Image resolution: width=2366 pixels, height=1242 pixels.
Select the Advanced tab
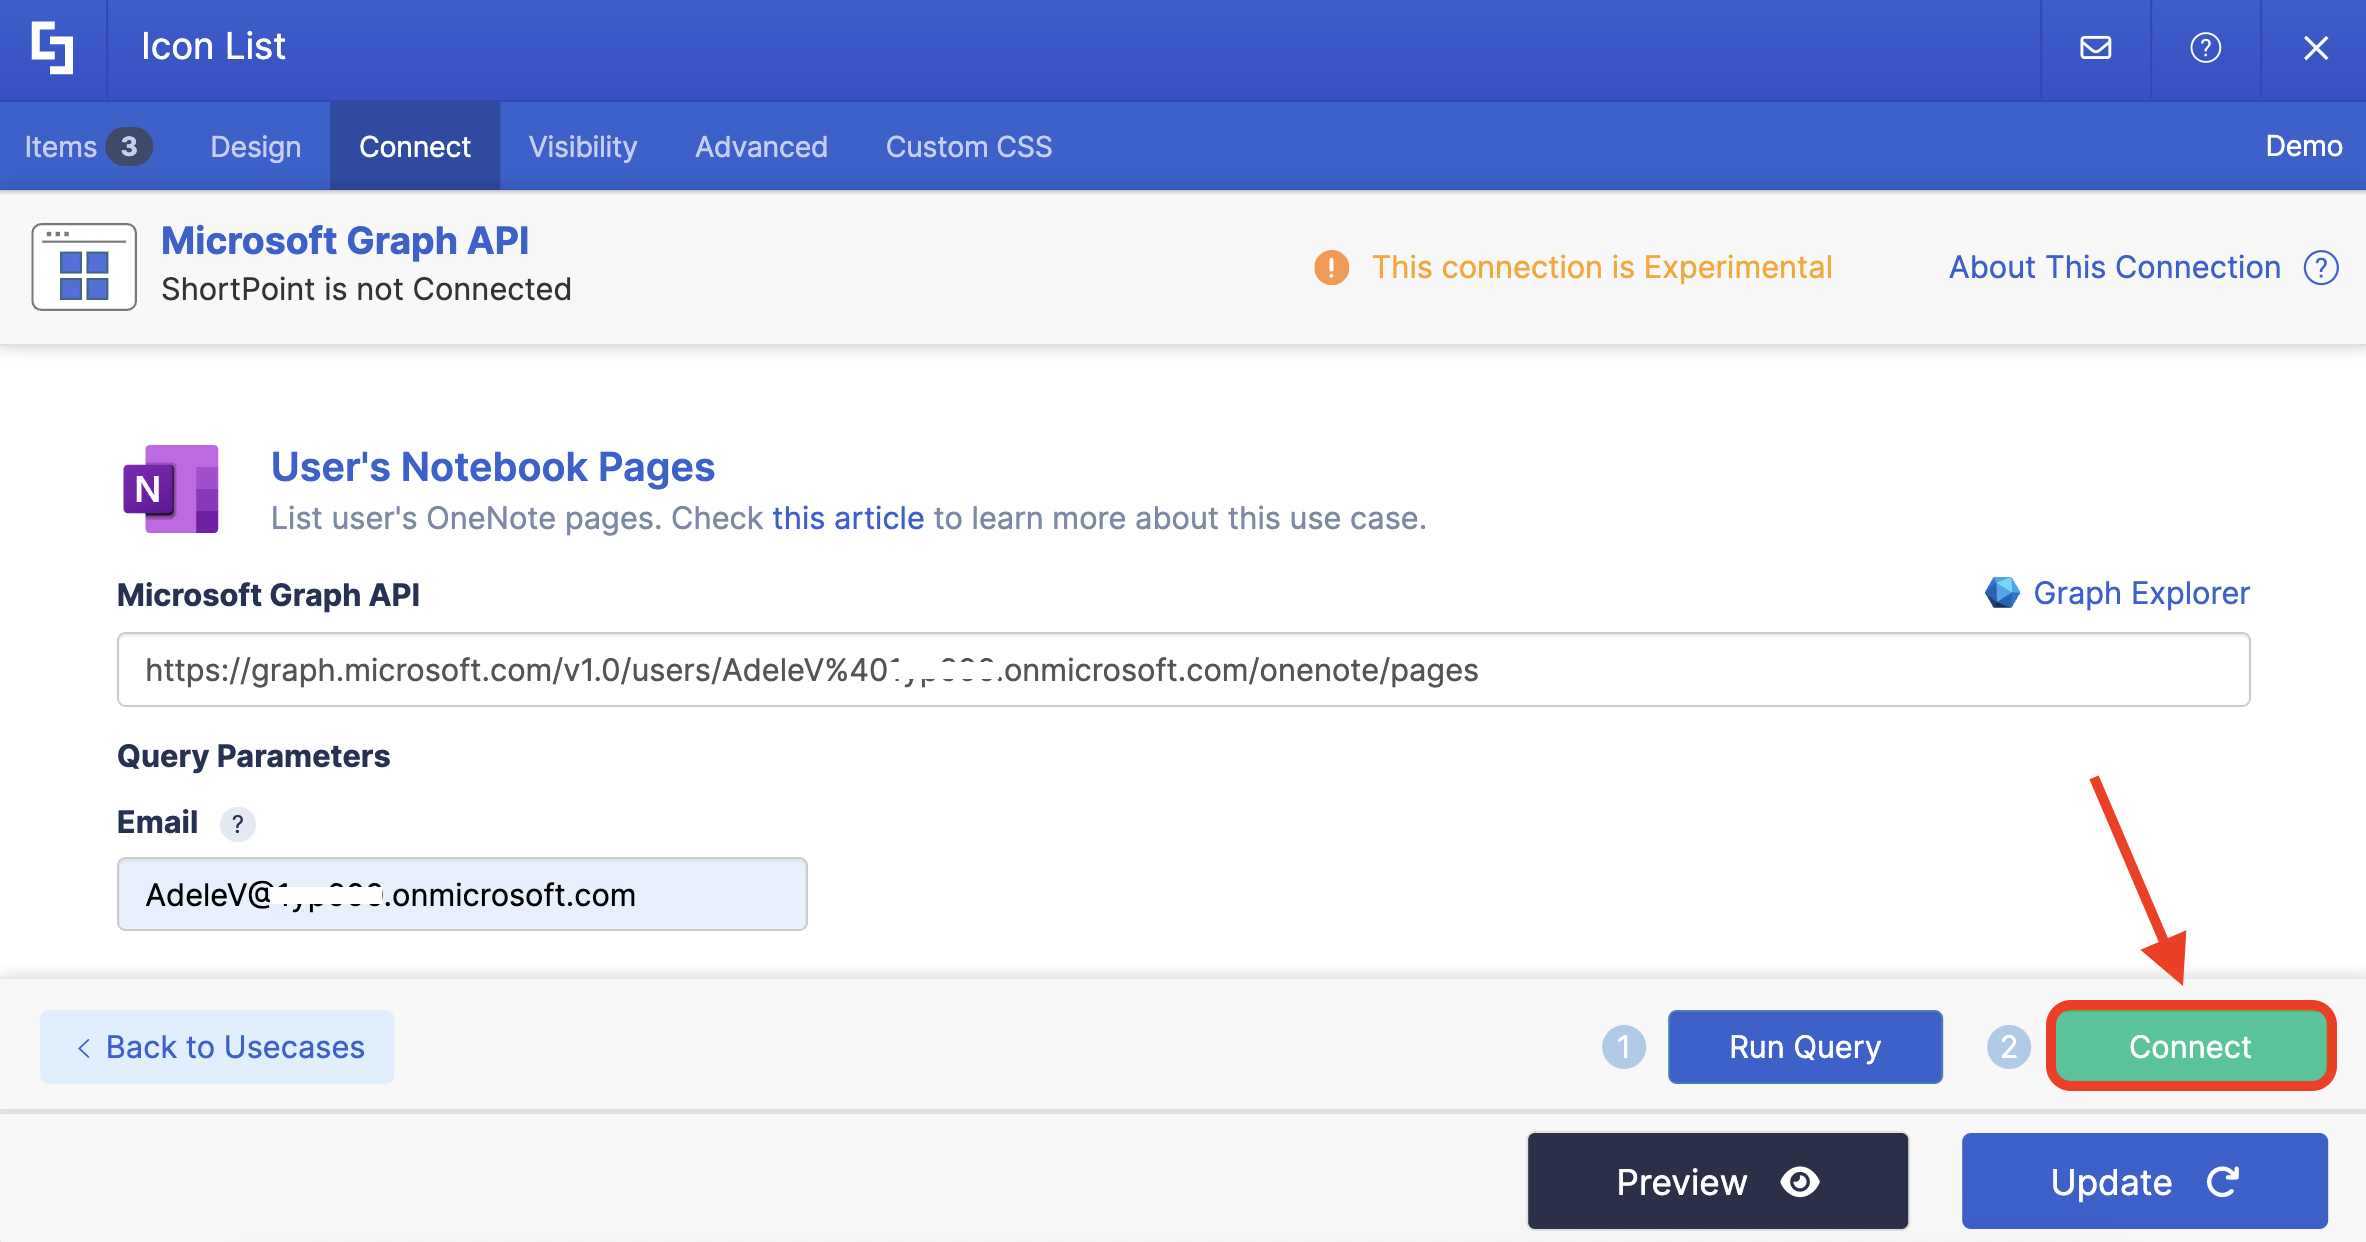coord(761,147)
